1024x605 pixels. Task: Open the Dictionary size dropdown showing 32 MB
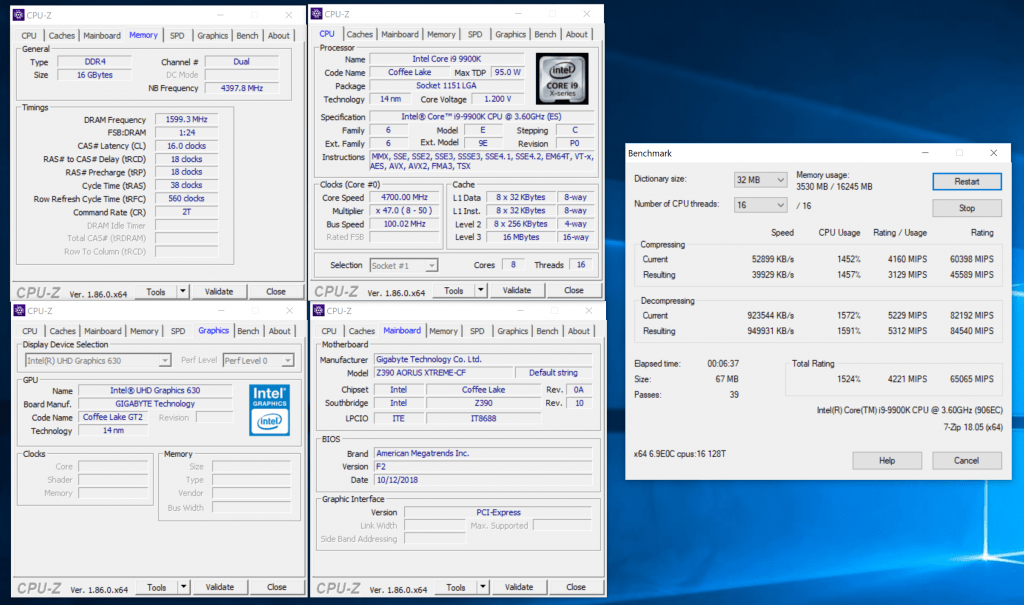(x=760, y=180)
